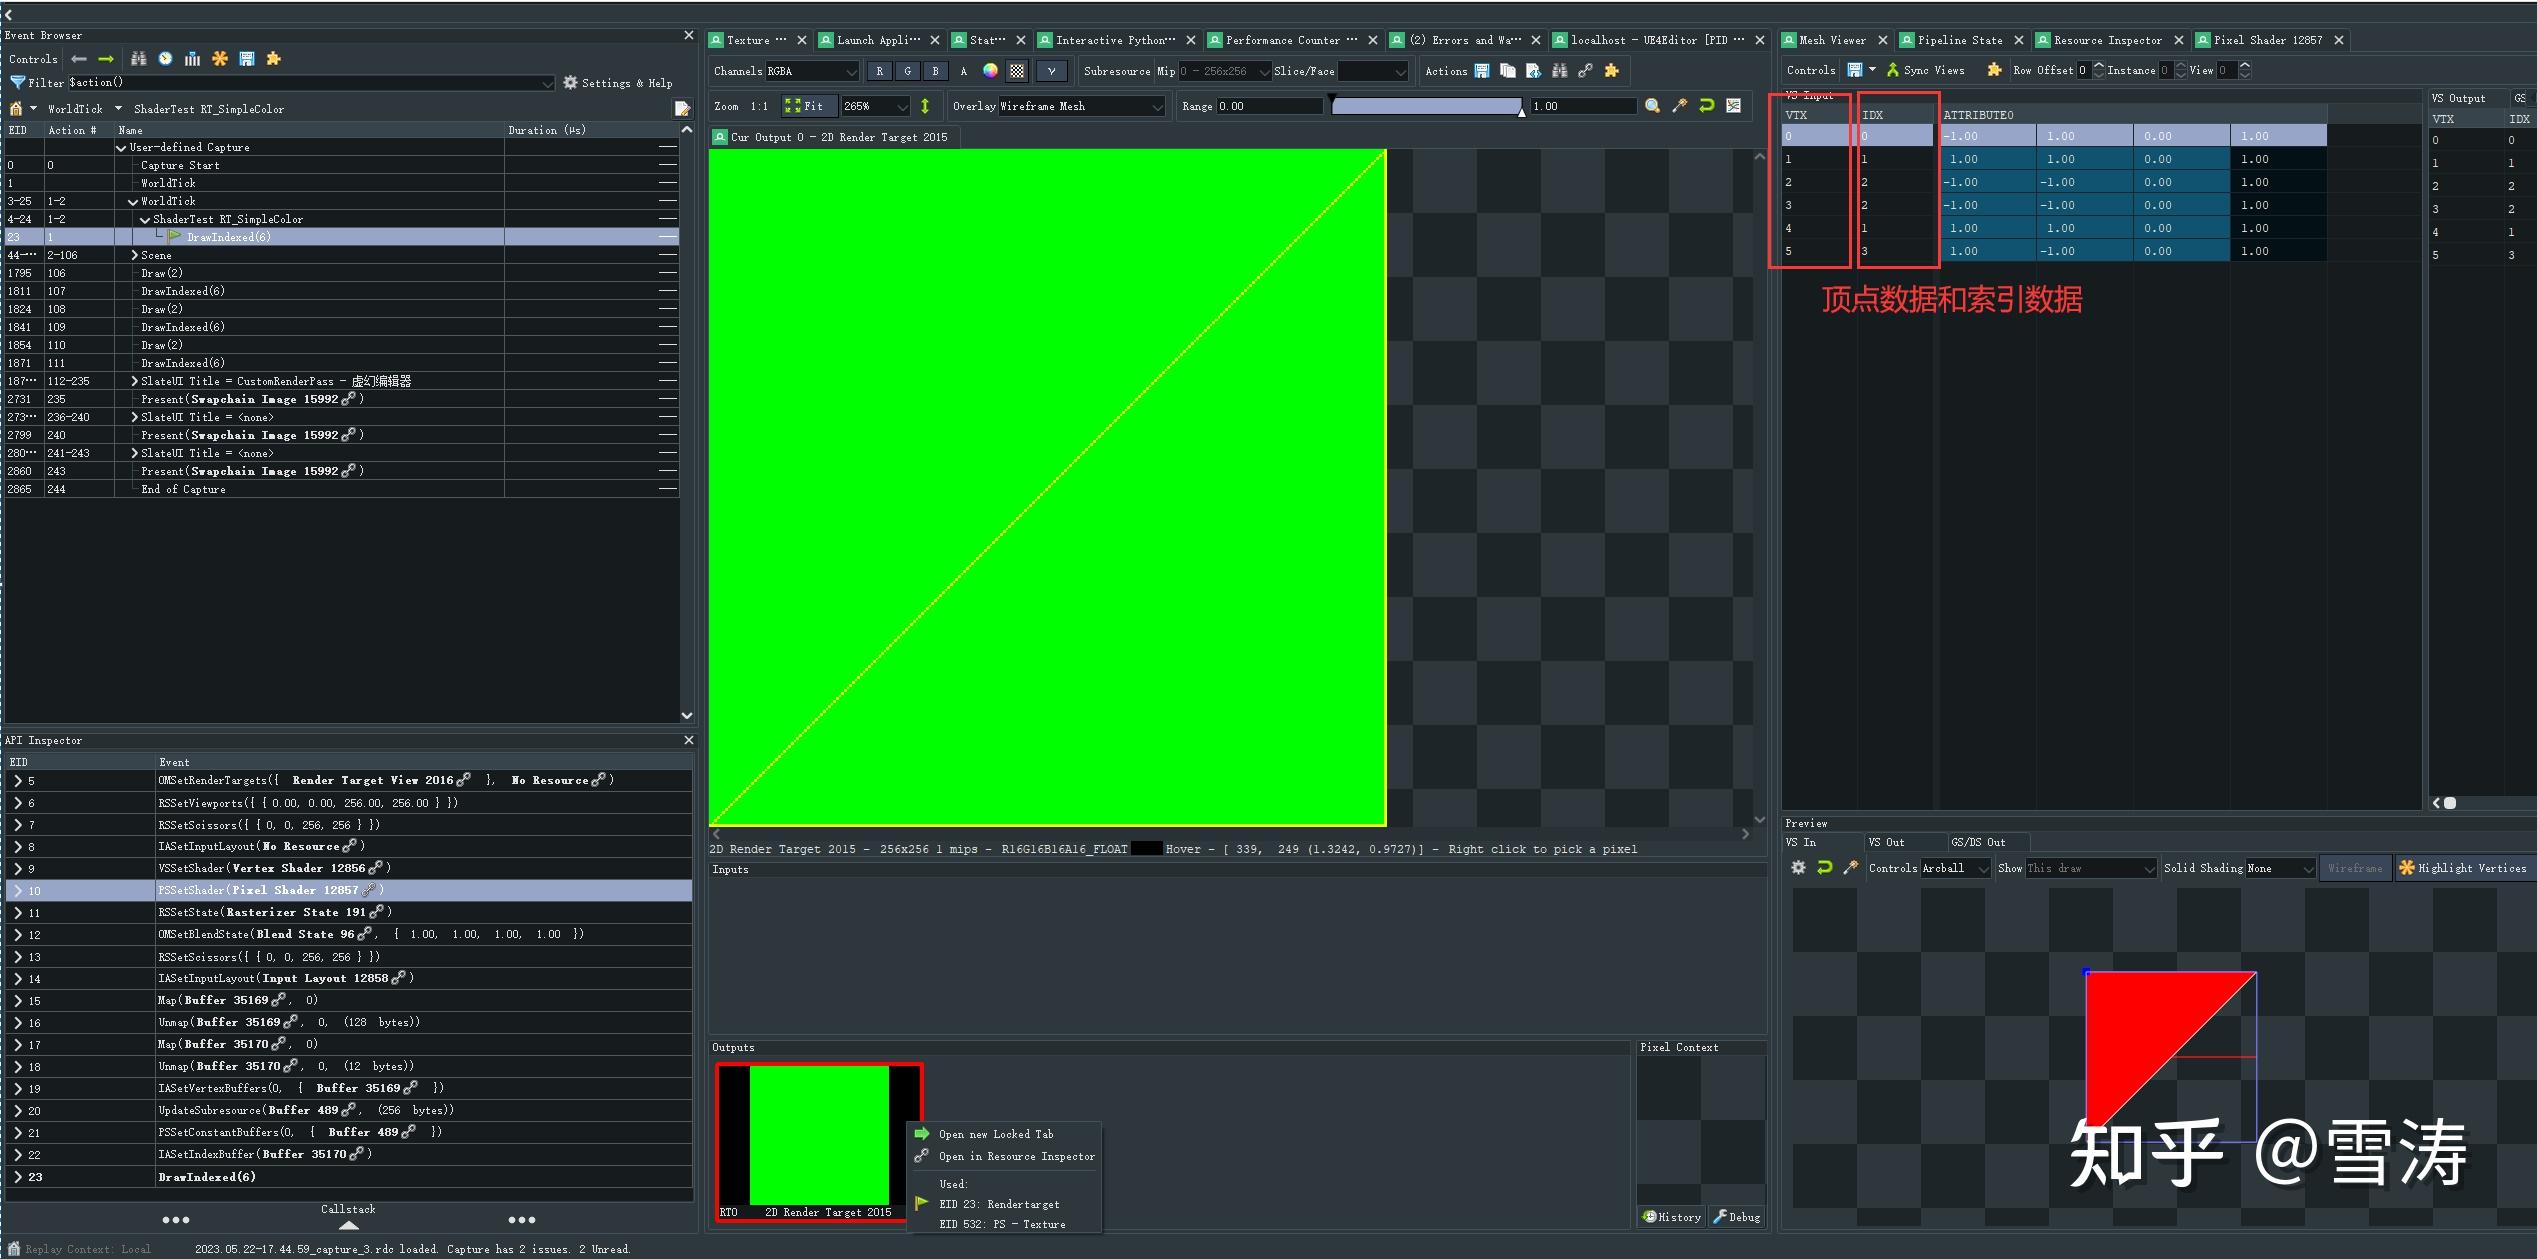Viewport: 2537px width, 1259px height.
Task: Open texture search binoculars in Event Browser
Action: pyautogui.click(x=137, y=59)
